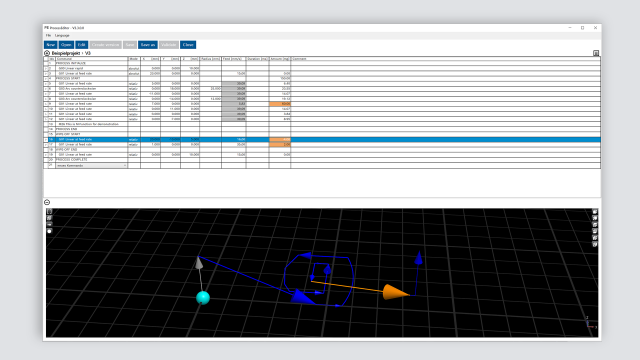This screenshot has height=360, width=640.
Task: Click the third view icon on the viewport's right edge
Action: tap(595, 225)
